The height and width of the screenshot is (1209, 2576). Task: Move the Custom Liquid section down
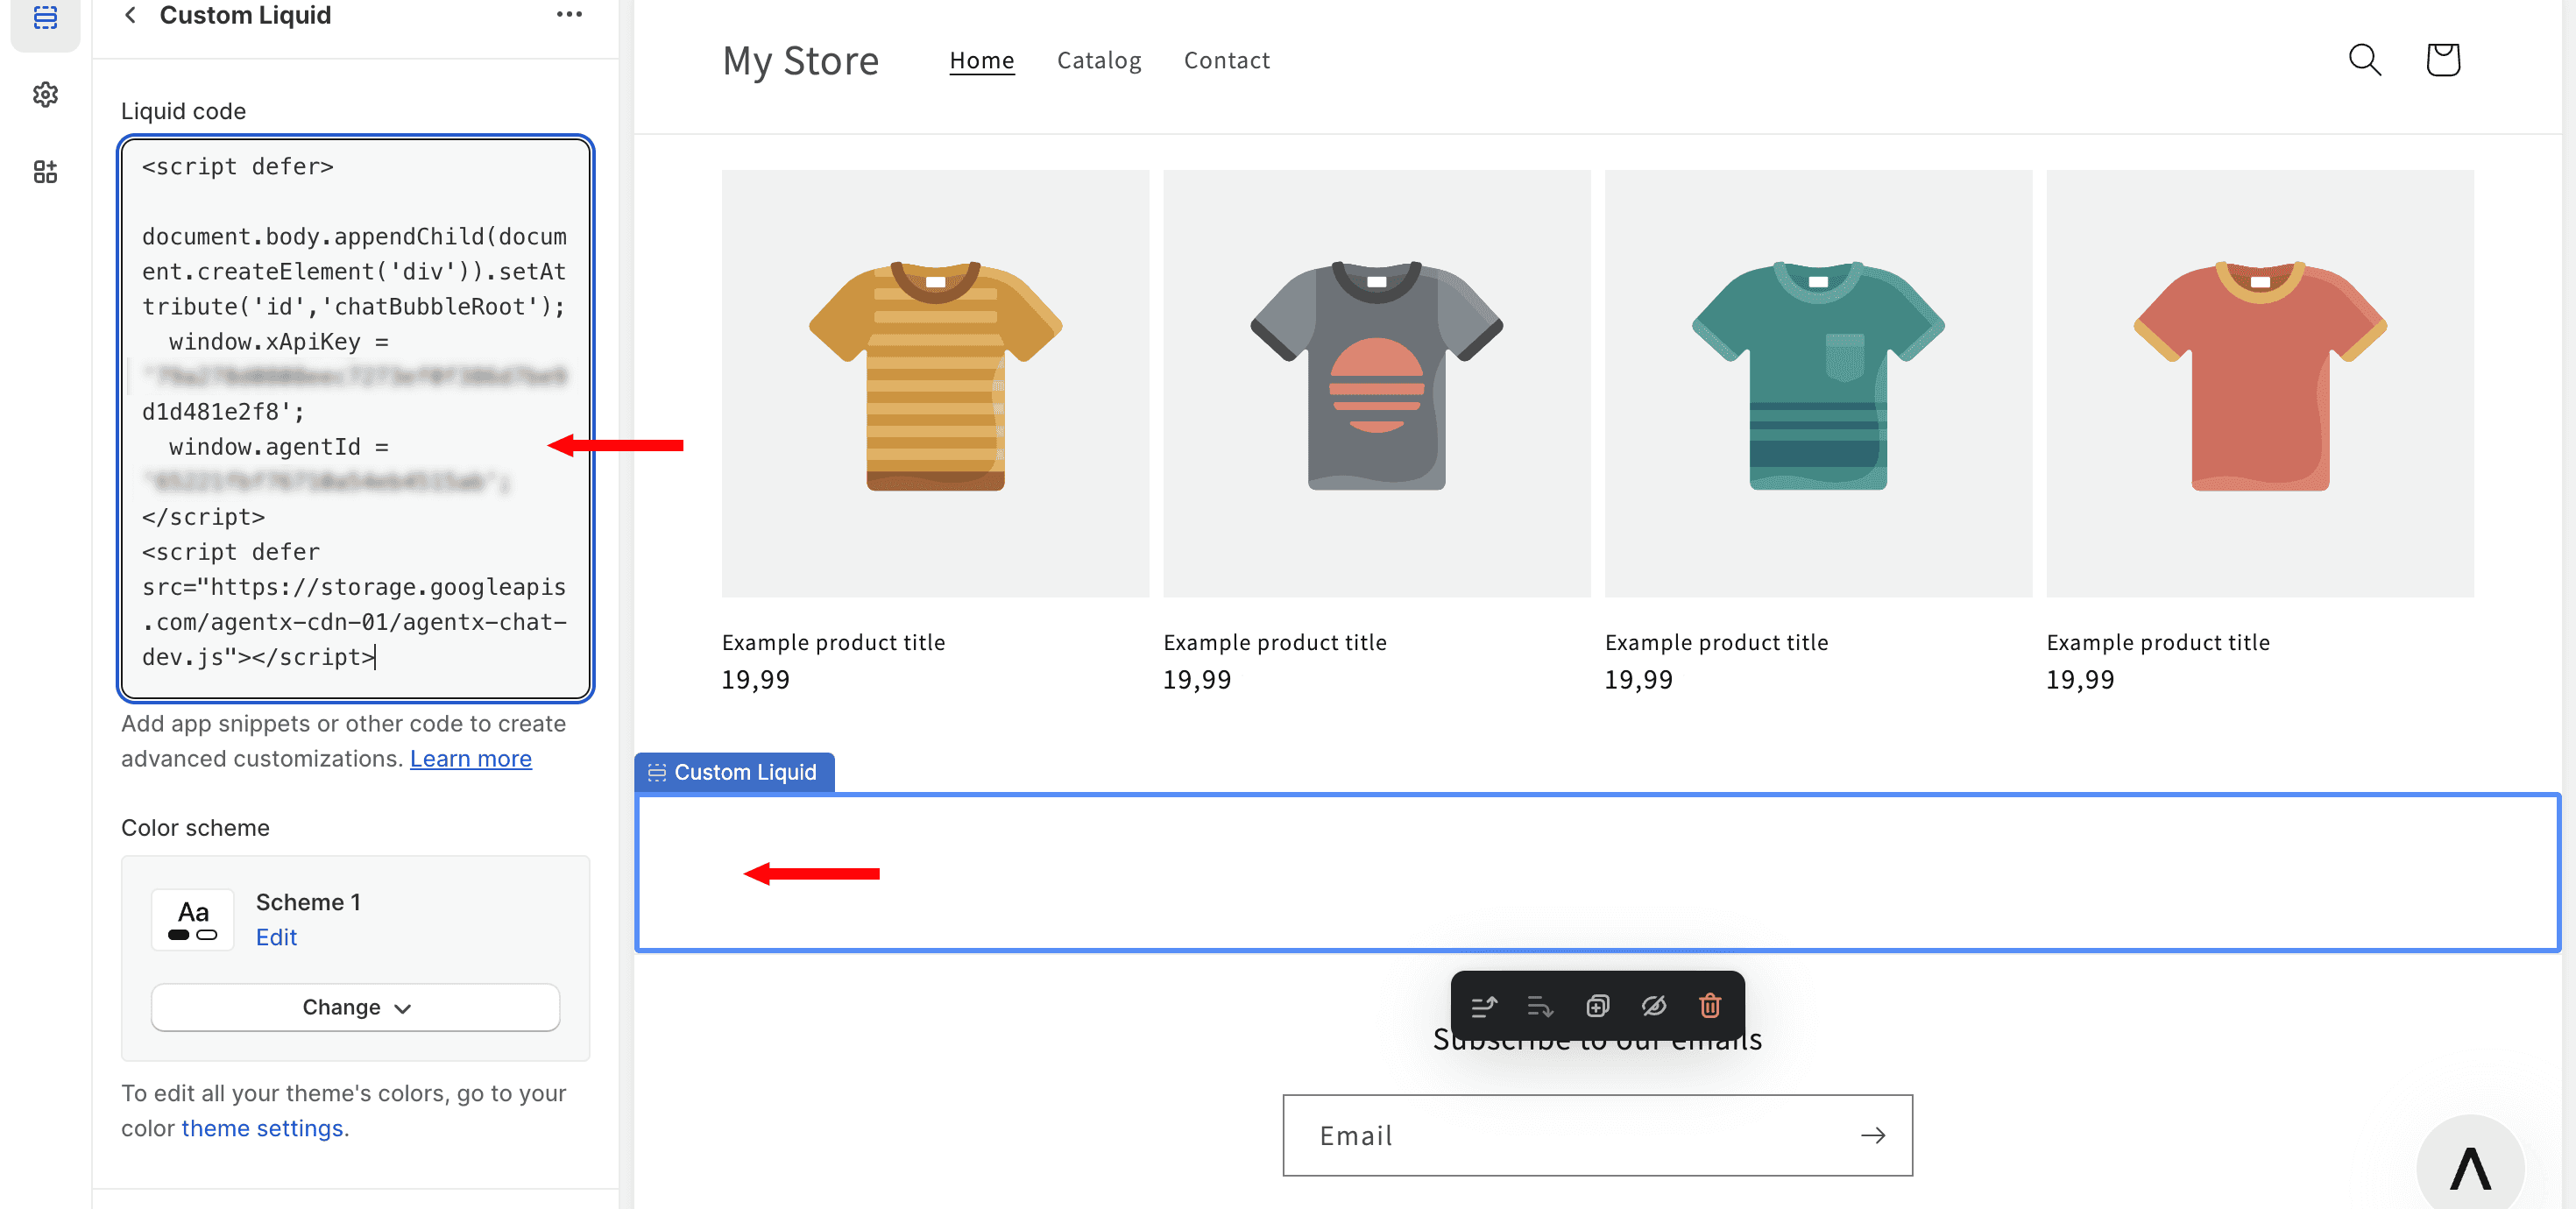tap(1540, 1006)
